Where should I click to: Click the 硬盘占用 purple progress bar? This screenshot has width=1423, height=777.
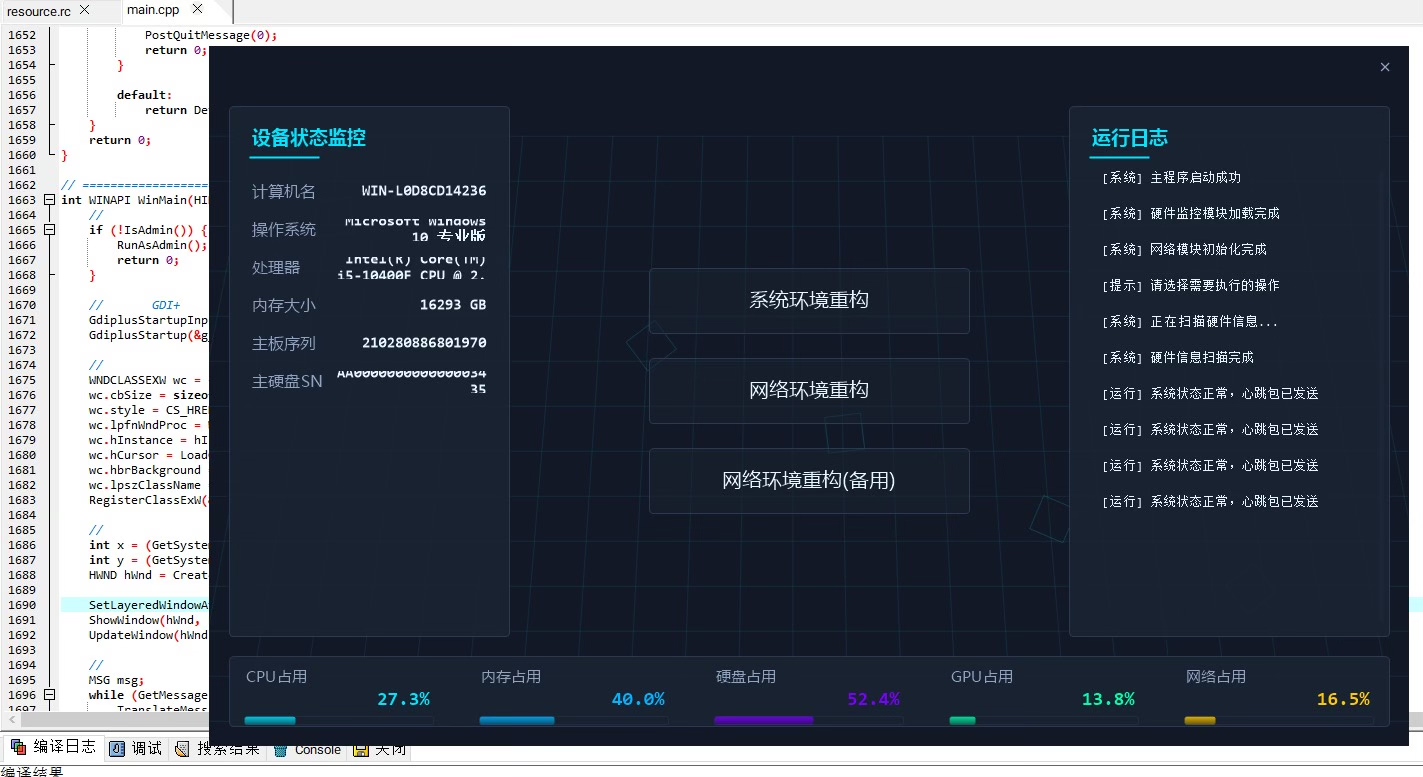tap(809, 720)
